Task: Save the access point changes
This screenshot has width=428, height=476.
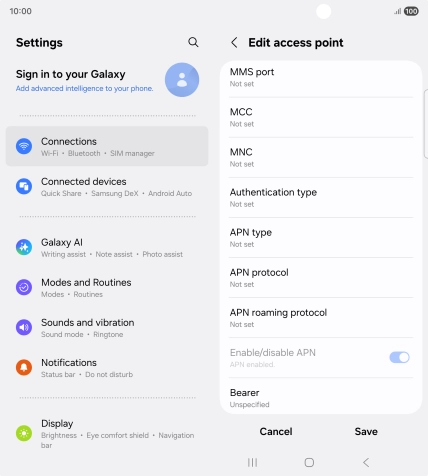Action: [x=366, y=431]
